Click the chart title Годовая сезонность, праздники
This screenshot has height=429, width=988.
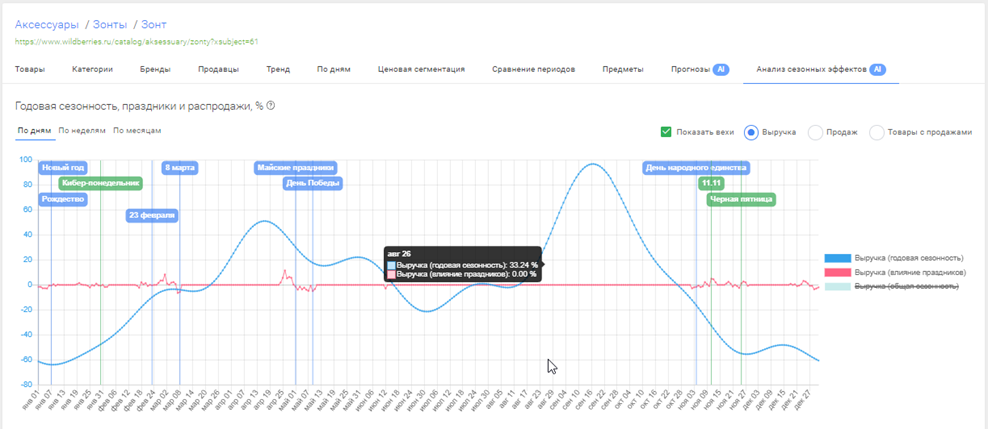139,106
